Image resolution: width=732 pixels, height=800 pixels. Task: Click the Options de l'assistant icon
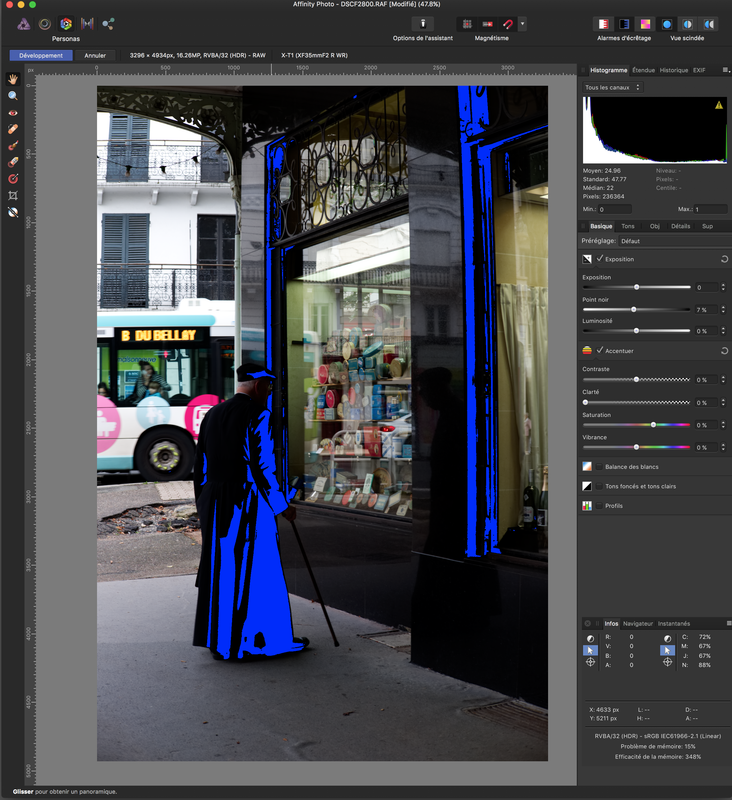coord(423,23)
